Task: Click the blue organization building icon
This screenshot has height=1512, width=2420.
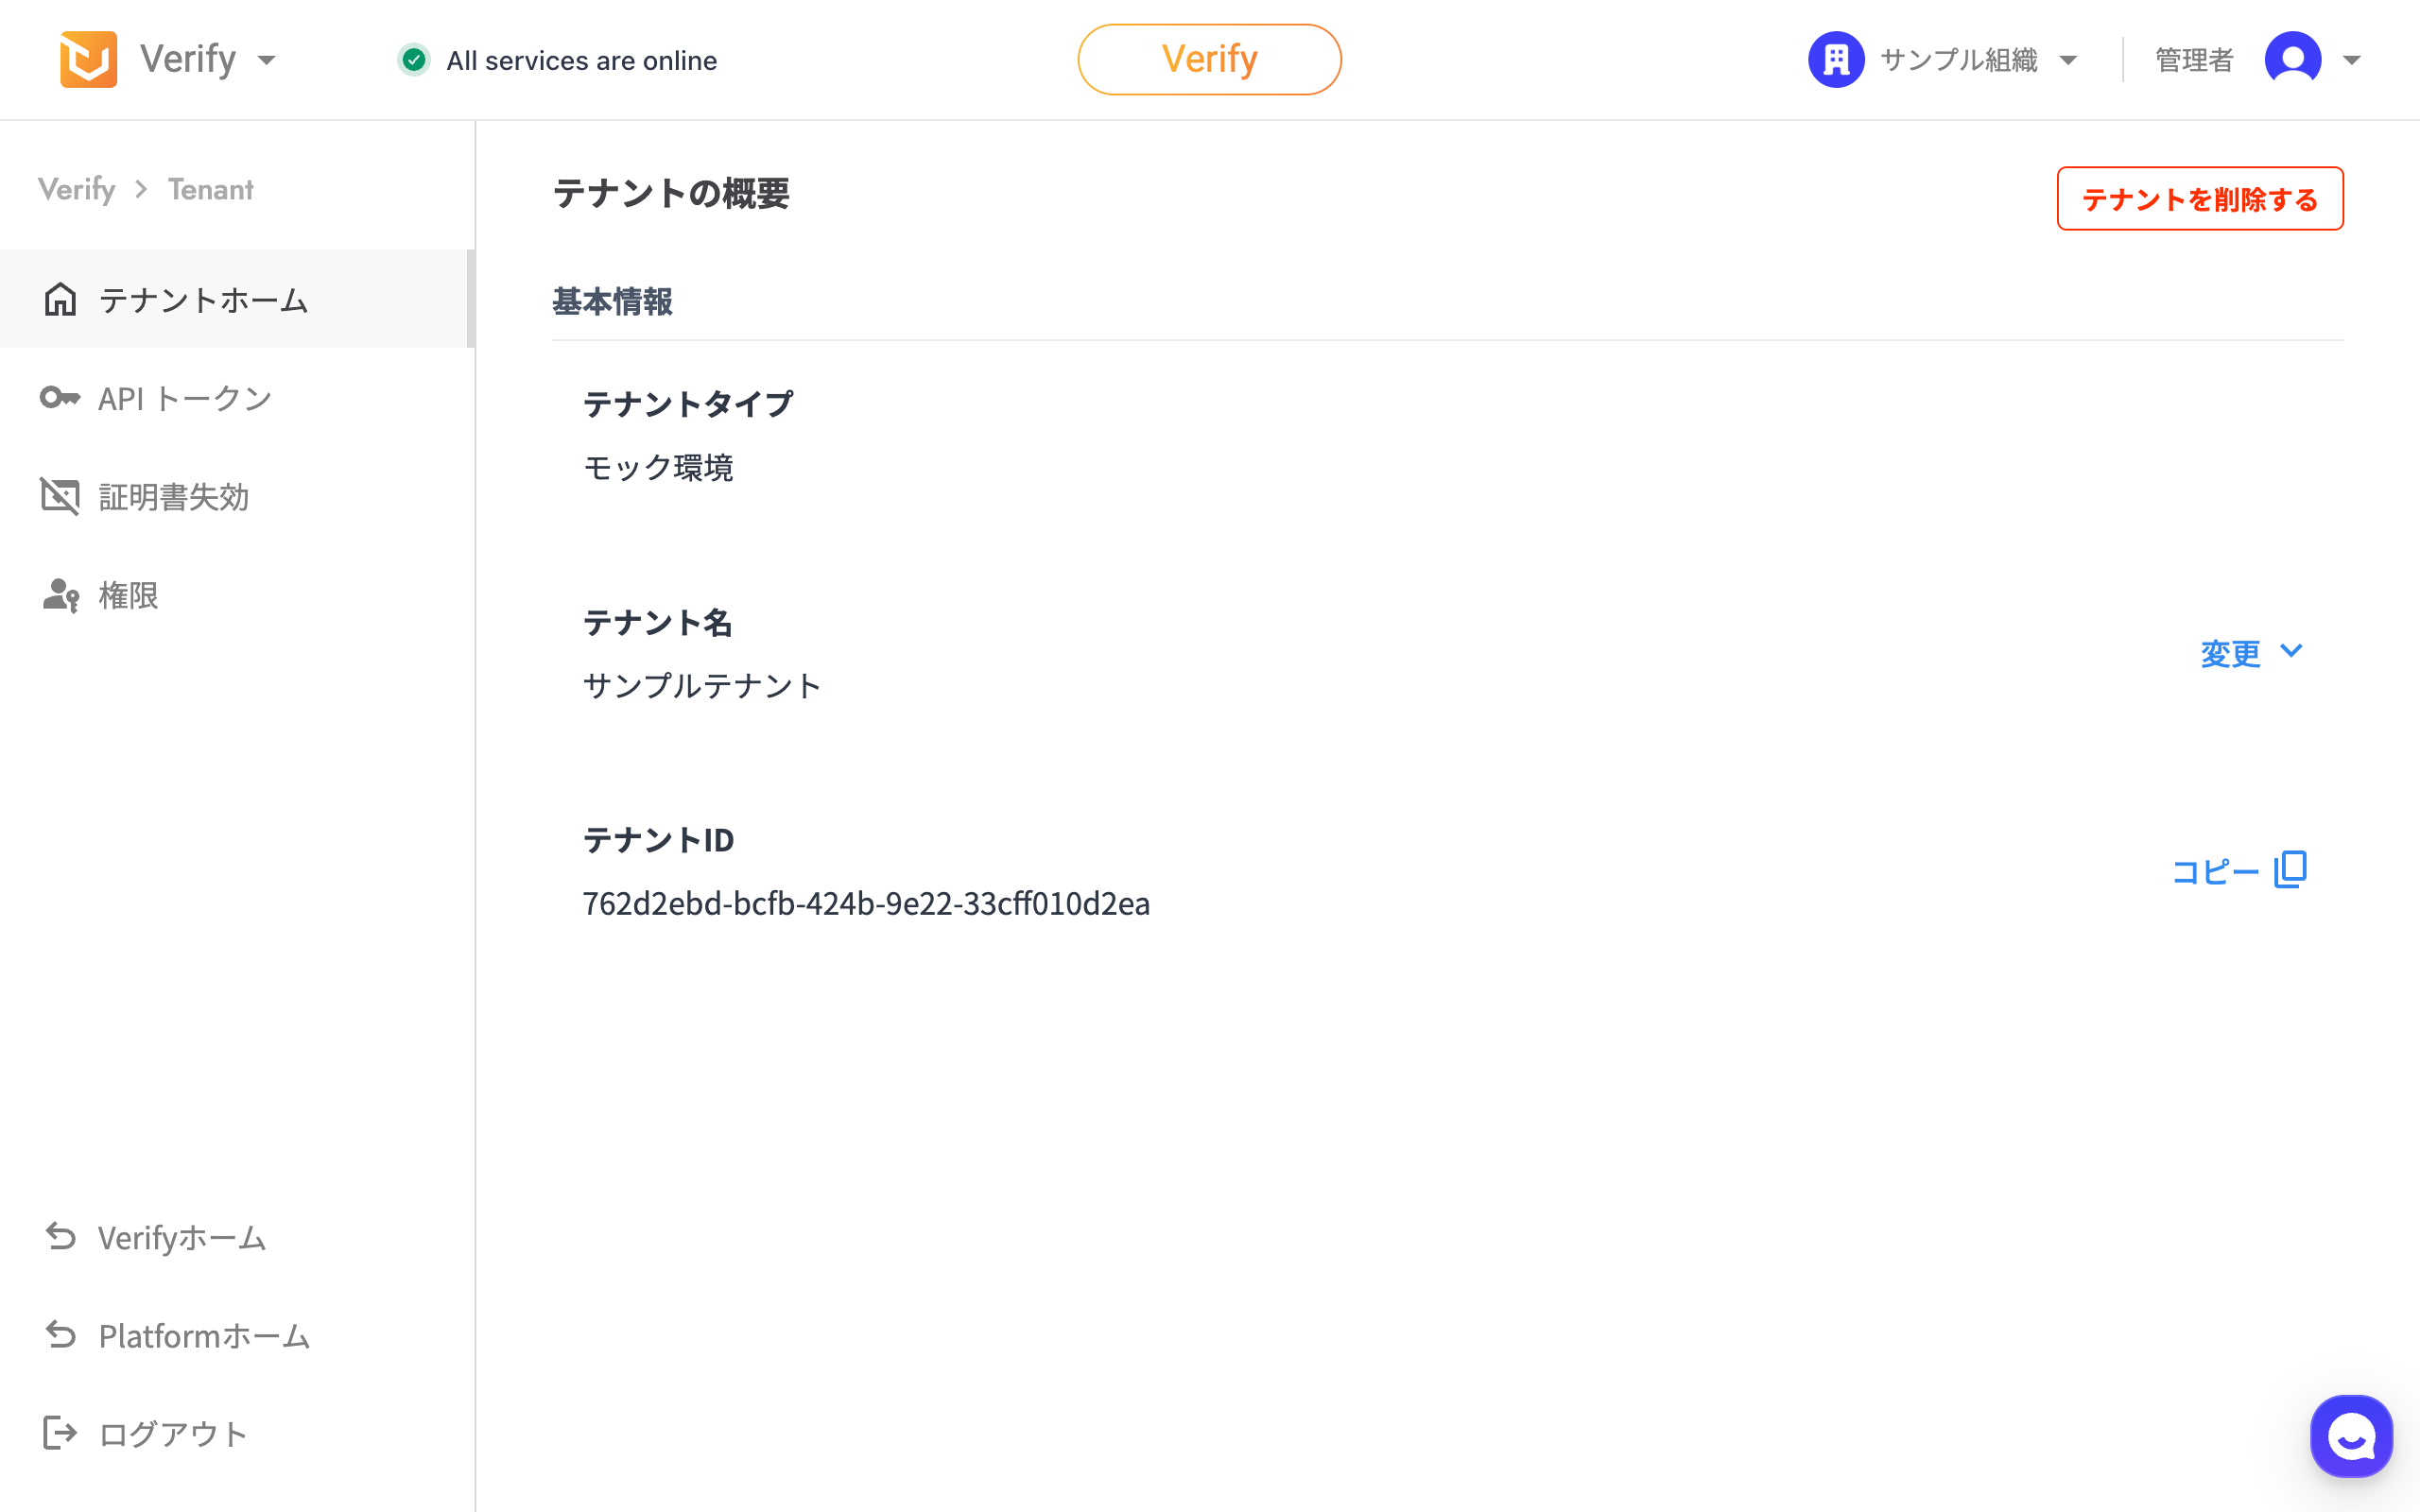Action: click(1836, 60)
